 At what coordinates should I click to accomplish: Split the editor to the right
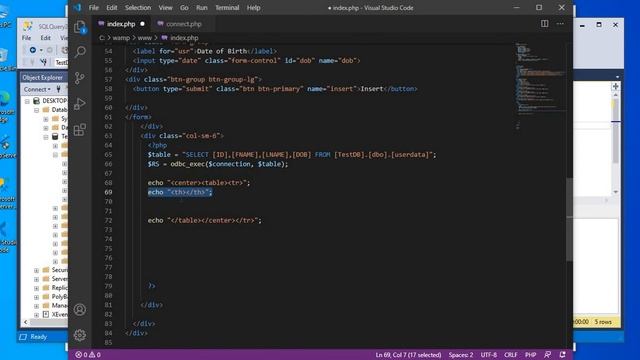pyautogui.click(x=544, y=24)
